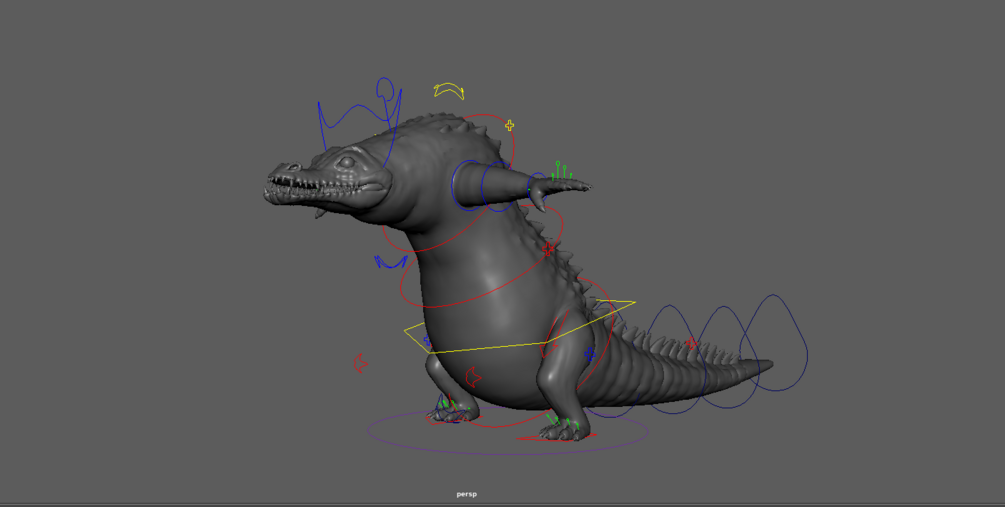The image size is (1005, 507).
Task: Select green toe controls on the right foot
Action: 562,422
